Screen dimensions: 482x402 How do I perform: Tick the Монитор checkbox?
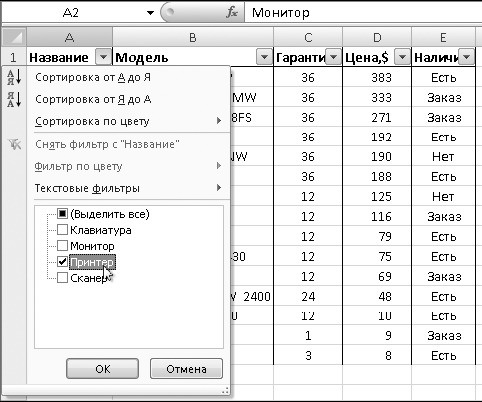(x=62, y=246)
